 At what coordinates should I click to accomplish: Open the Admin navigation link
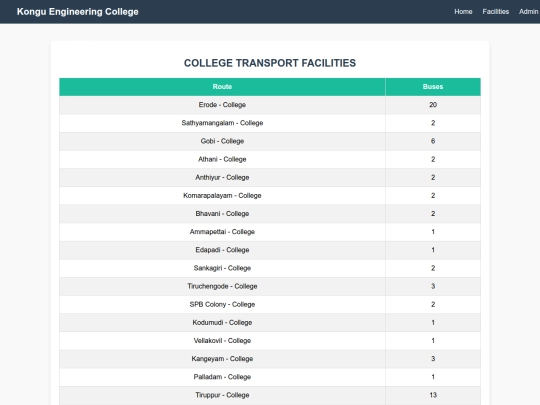pyautogui.click(x=529, y=12)
